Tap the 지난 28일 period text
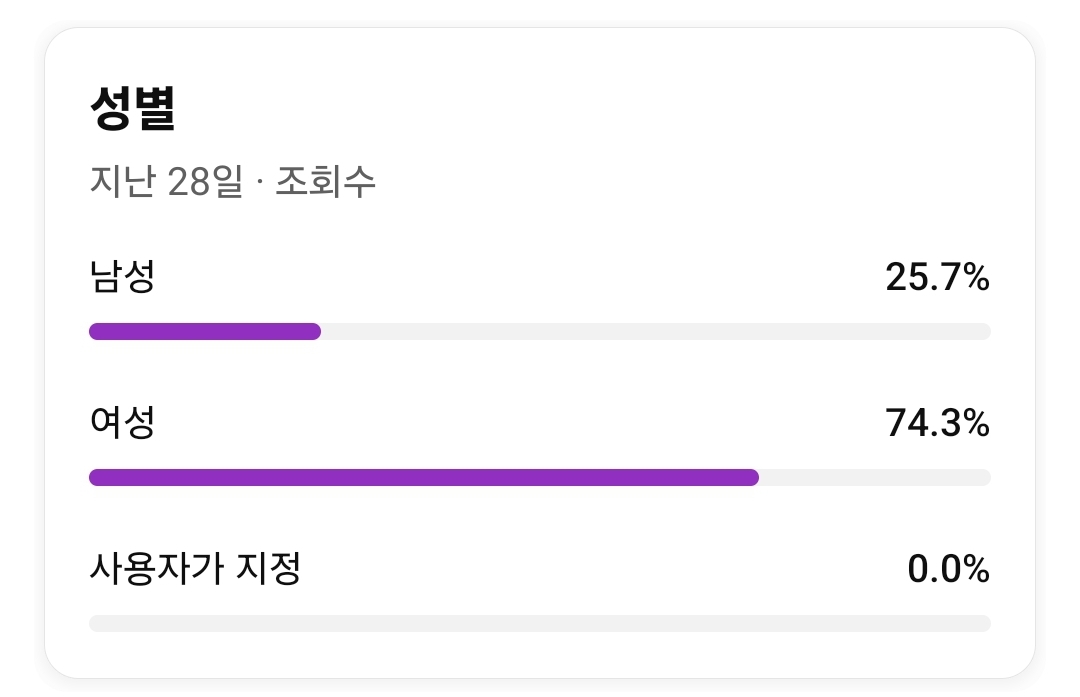Image resolution: width=1080 pixels, height=697 pixels. [x=166, y=182]
